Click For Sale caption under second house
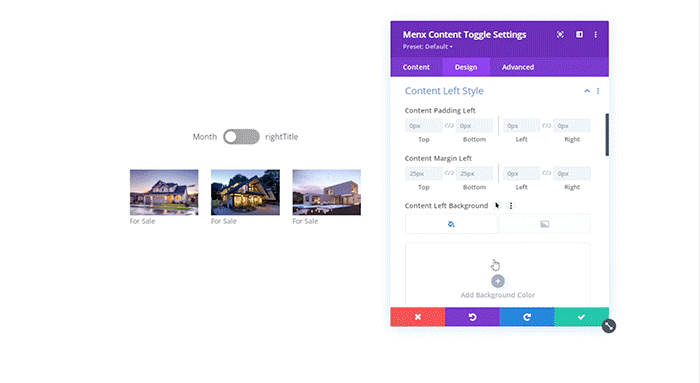Viewport: 700px width, 383px height. click(224, 221)
